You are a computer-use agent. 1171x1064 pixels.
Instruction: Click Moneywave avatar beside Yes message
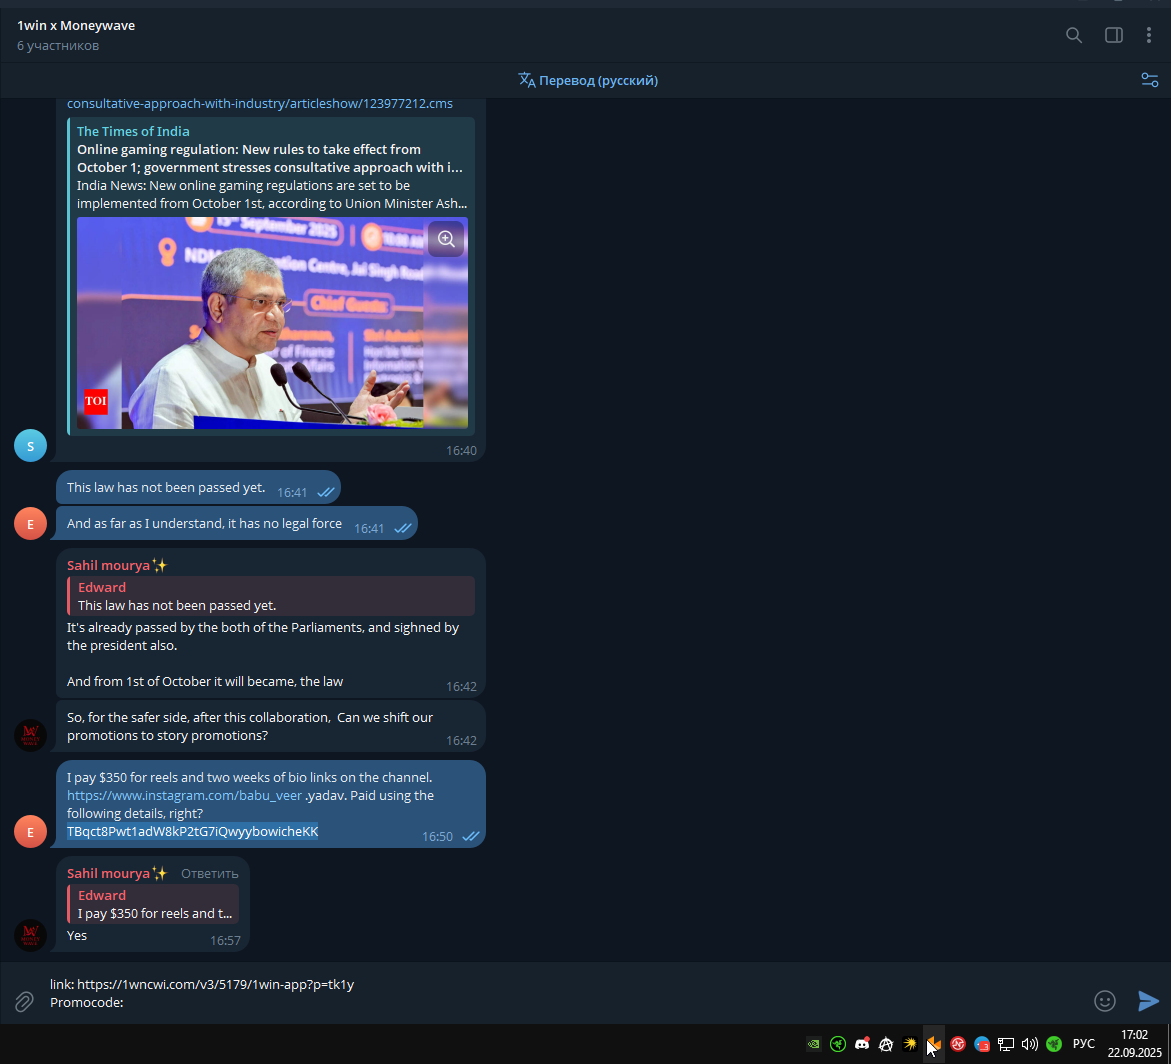point(31,935)
